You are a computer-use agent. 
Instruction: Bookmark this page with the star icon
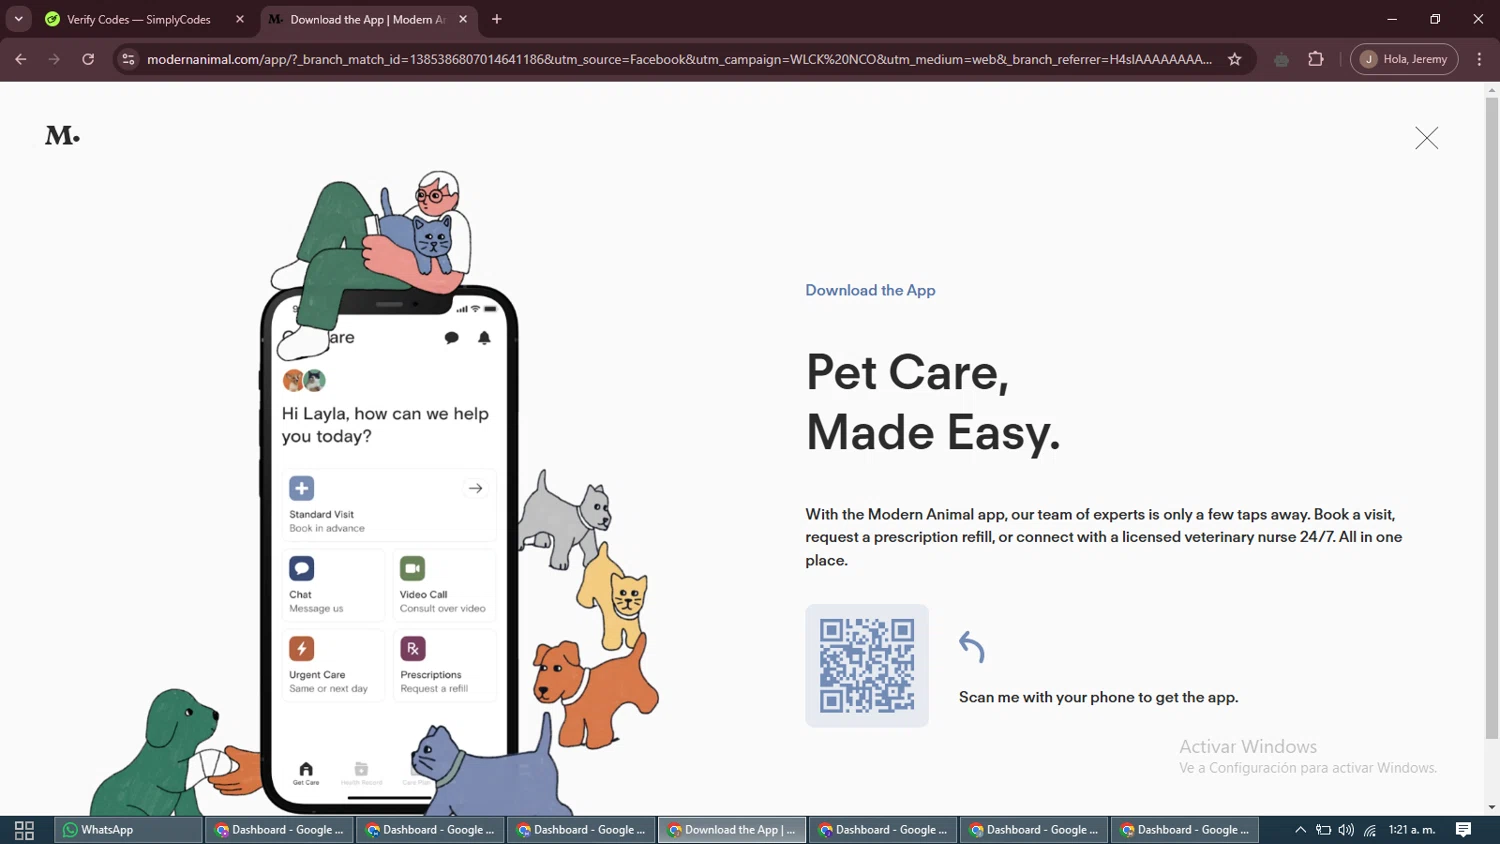pyautogui.click(x=1235, y=59)
